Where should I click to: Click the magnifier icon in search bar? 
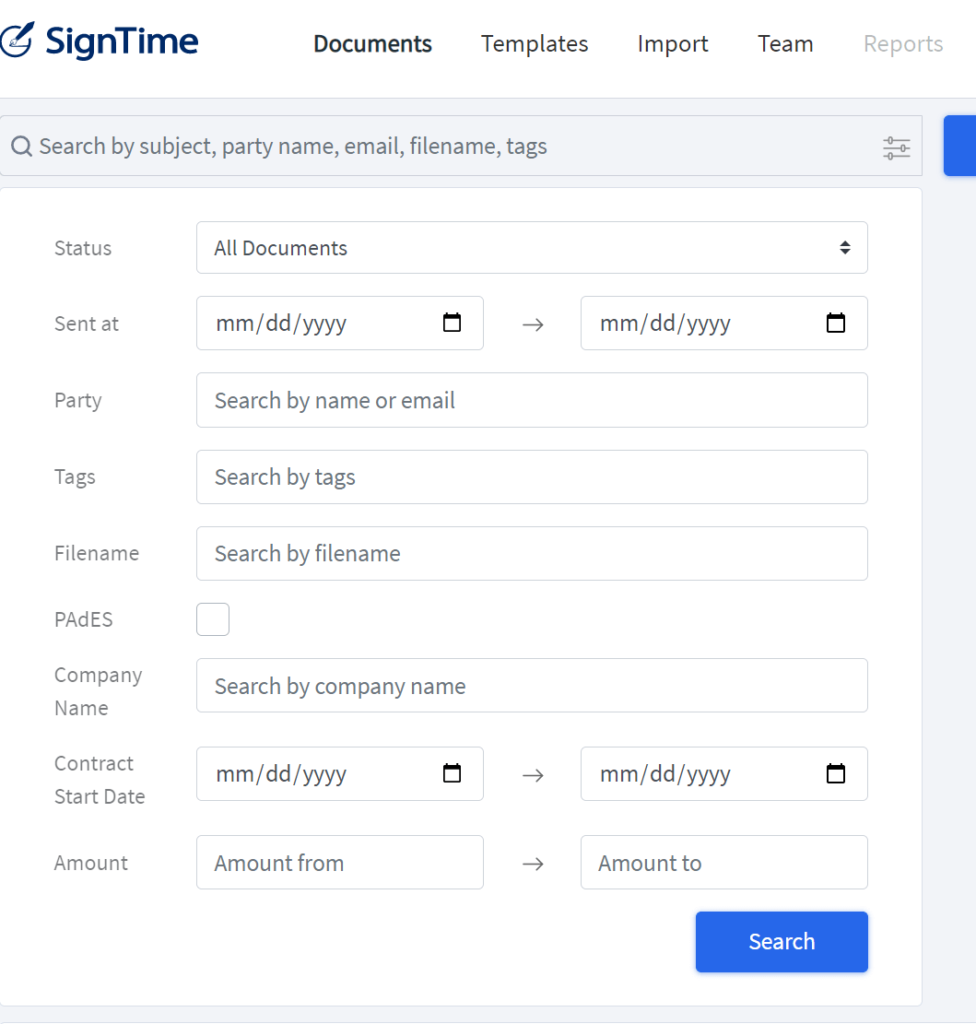[22, 146]
